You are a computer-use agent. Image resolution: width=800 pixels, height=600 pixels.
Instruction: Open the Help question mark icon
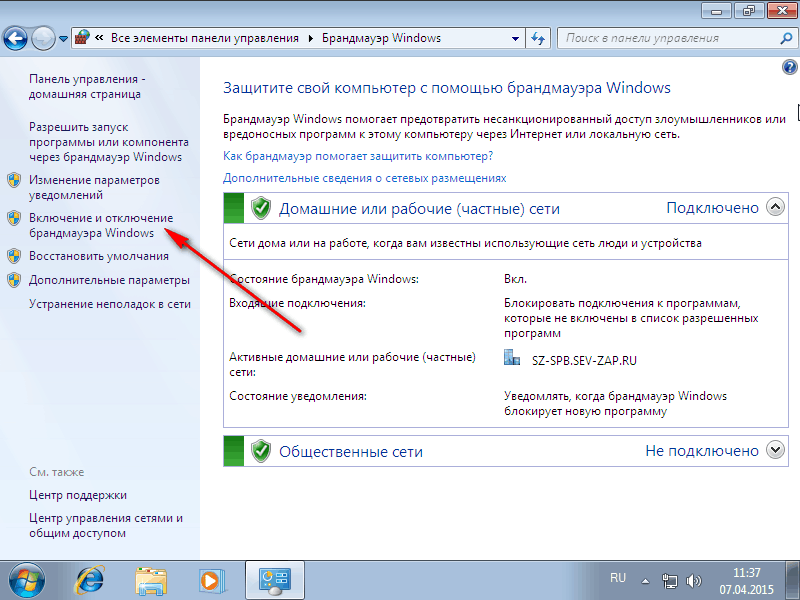pyautogui.click(x=788, y=67)
